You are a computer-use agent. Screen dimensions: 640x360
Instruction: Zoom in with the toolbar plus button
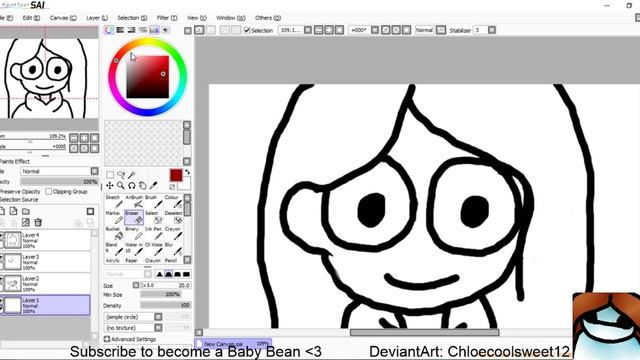[x=329, y=30]
